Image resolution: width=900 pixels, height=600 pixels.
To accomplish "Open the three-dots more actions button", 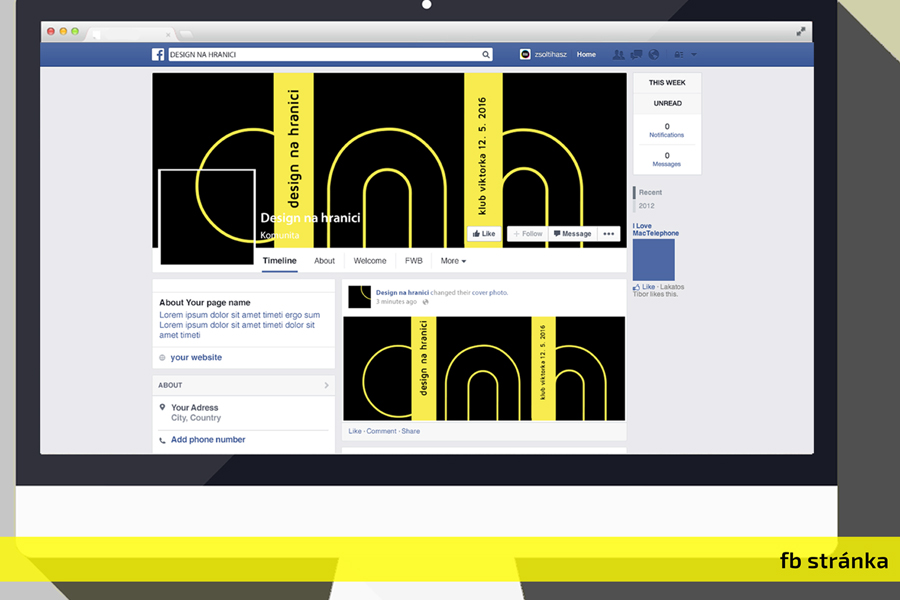I will point(608,234).
